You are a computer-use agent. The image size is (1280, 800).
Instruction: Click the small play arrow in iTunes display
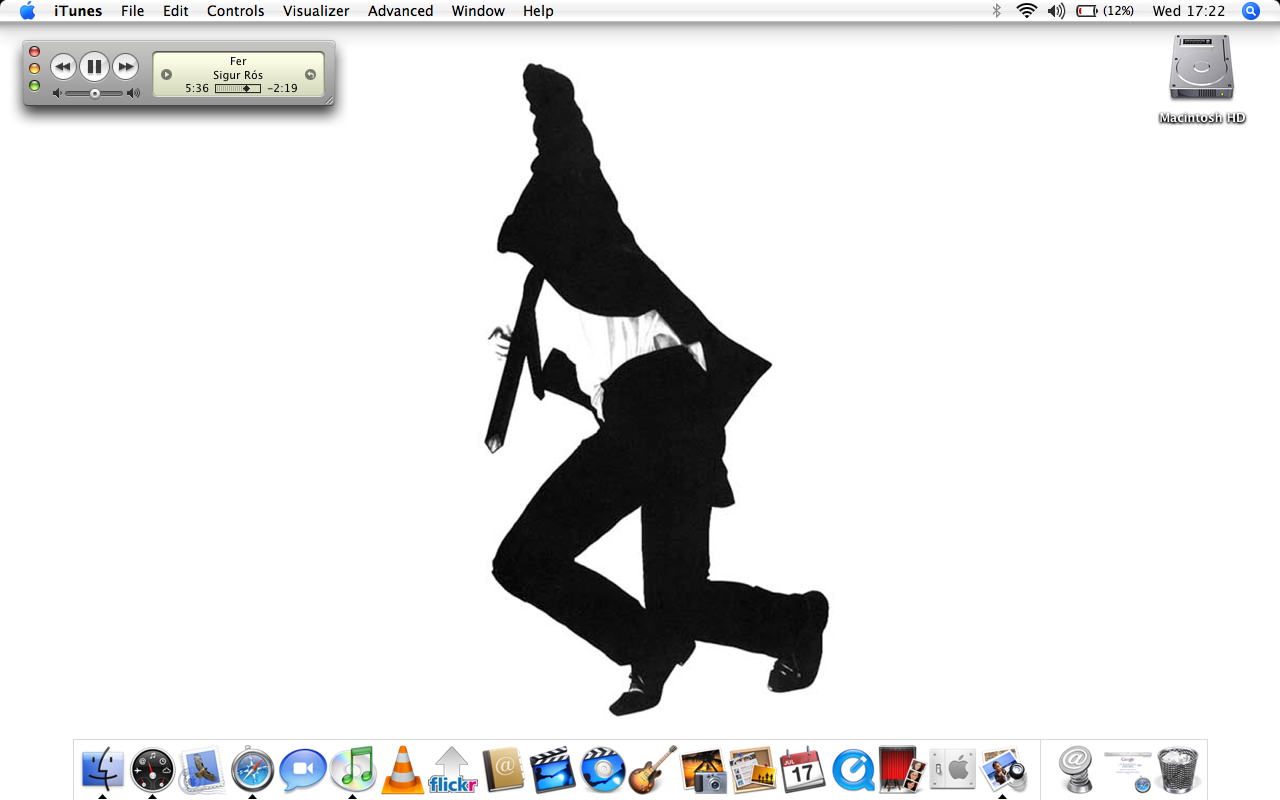tap(167, 75)
